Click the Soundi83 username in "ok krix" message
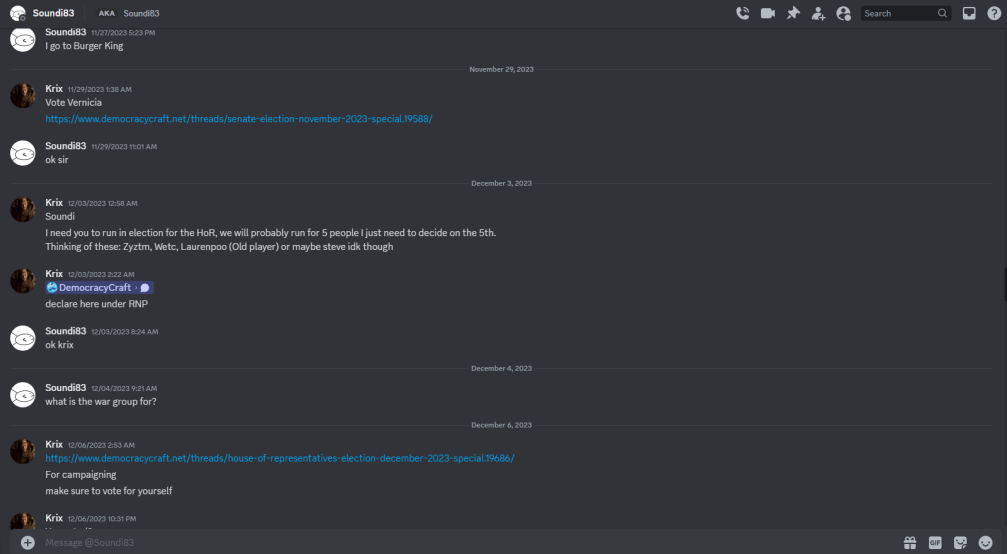Image resolution: width=1007 pixels, height=554 pixels. (x=66, y=331)
